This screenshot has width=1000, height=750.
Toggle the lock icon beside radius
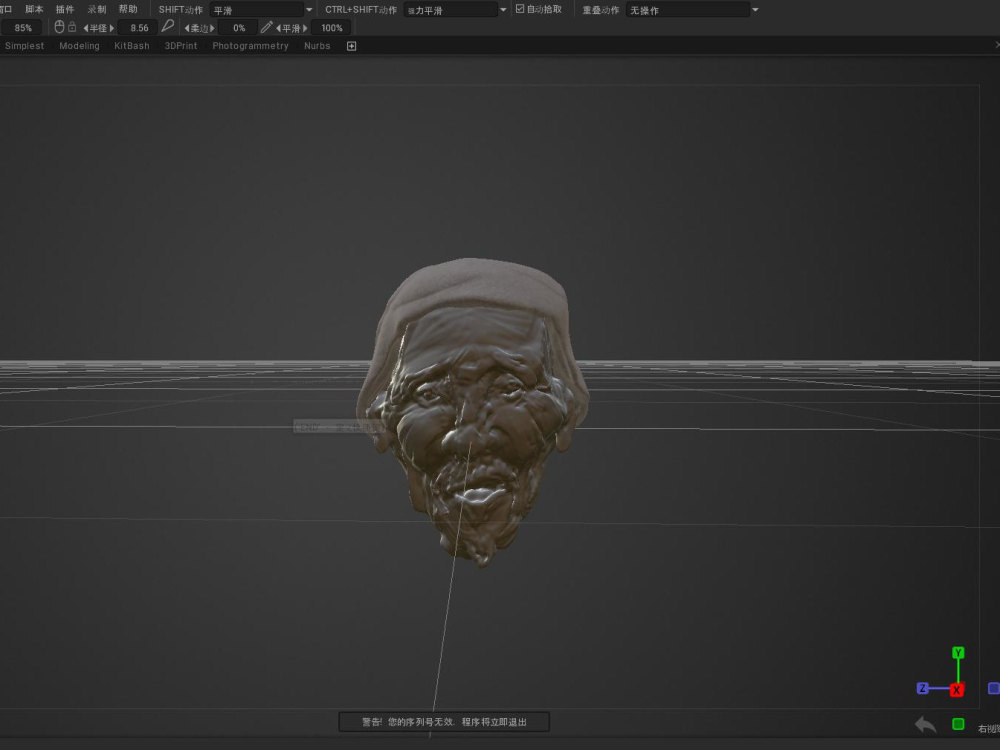click(72, 27)
